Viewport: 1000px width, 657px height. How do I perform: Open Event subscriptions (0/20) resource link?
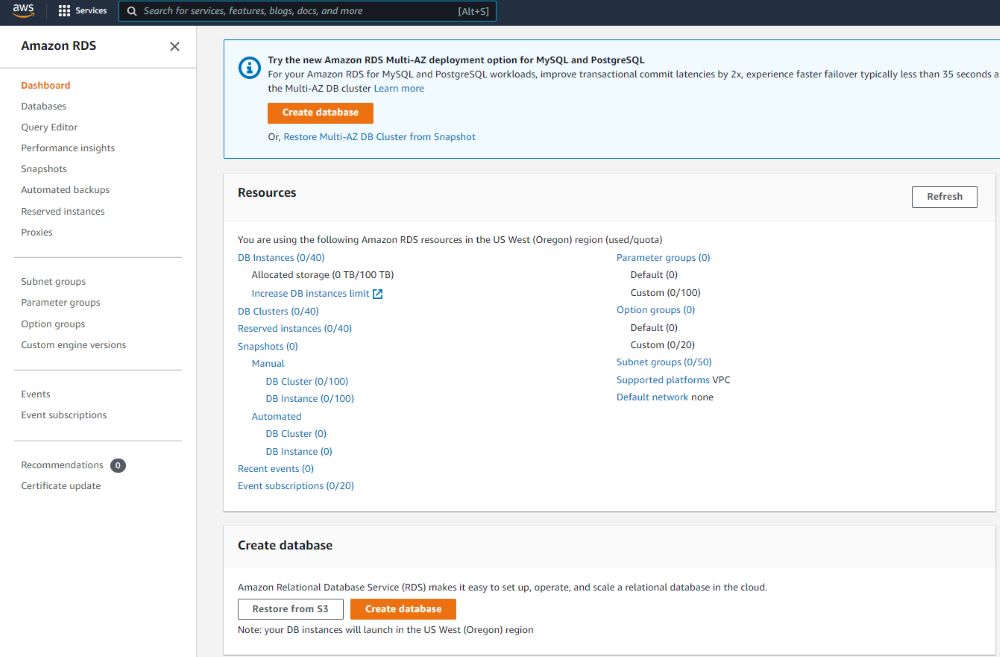tap(295, 486)
